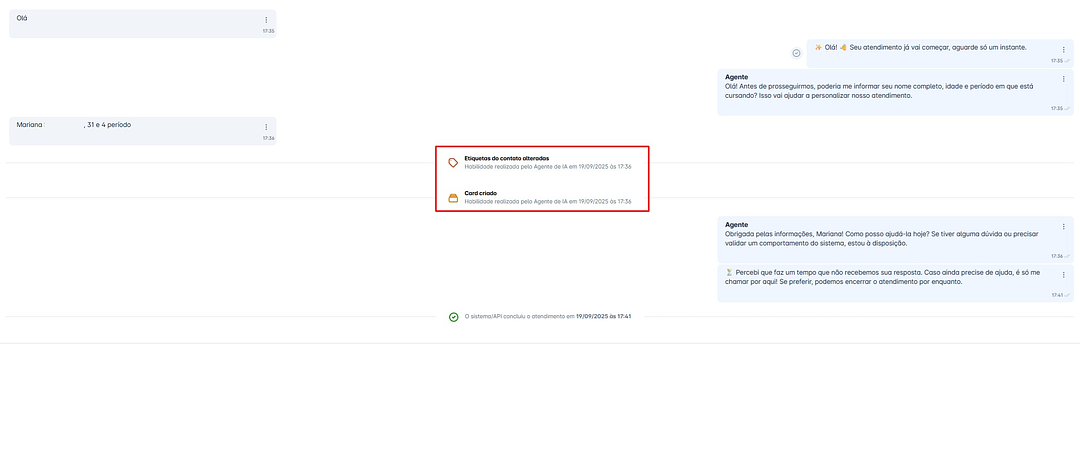Open three-dot menu on "Obrigada pelas informações" message
1080x455 pixels.
coord(1063,228)
